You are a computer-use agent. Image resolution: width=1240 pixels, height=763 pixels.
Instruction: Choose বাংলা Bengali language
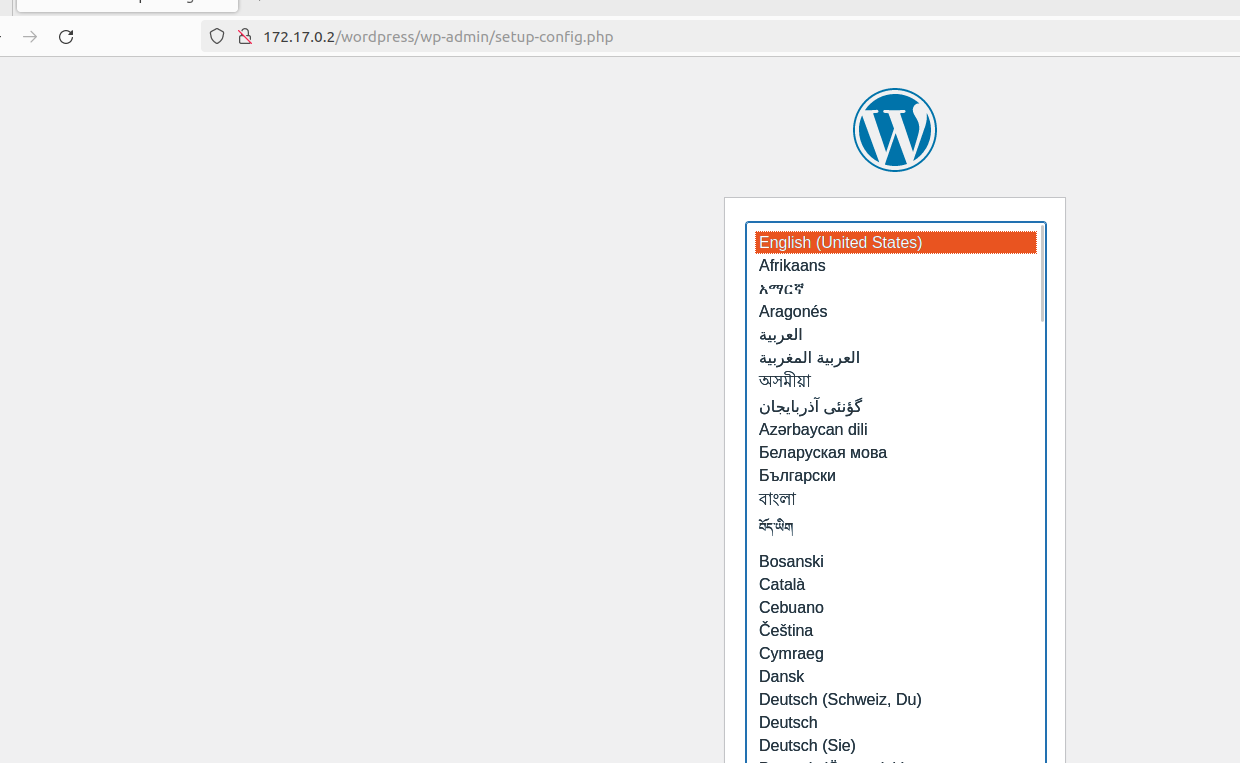tap(895, 499)
